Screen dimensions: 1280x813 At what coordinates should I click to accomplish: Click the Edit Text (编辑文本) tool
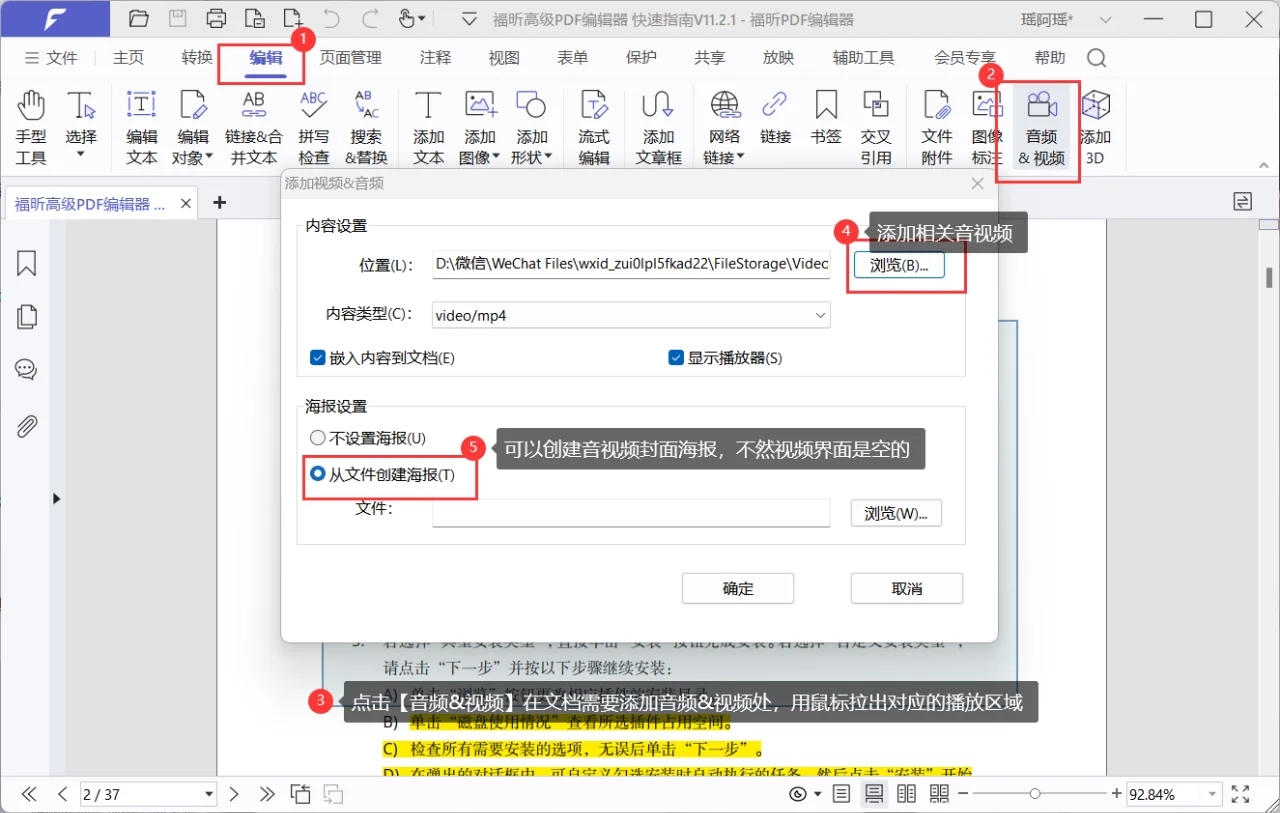tap(142, 127)
